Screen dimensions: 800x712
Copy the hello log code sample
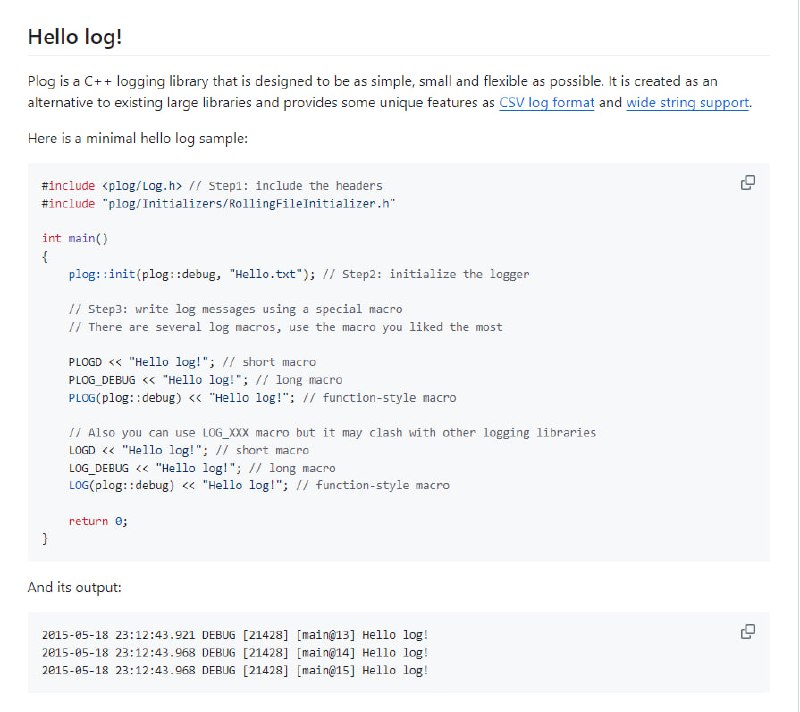coord(747,182)
